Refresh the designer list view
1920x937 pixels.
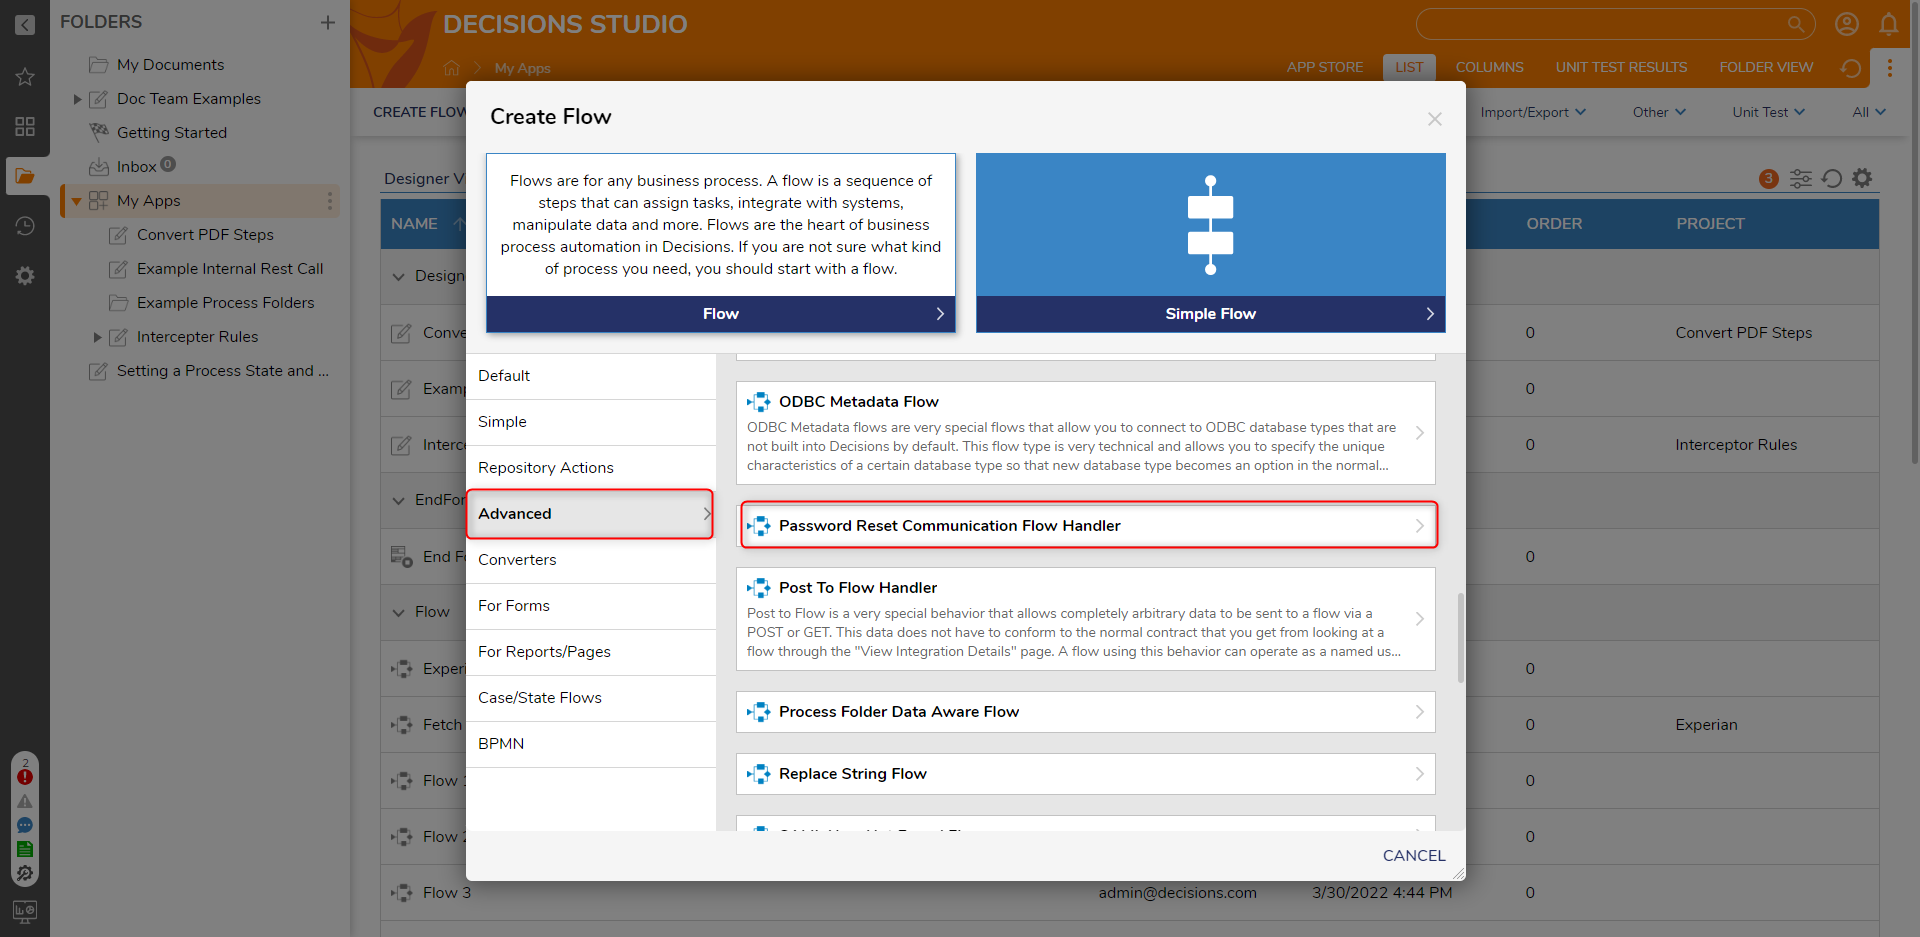point(1832,178)
